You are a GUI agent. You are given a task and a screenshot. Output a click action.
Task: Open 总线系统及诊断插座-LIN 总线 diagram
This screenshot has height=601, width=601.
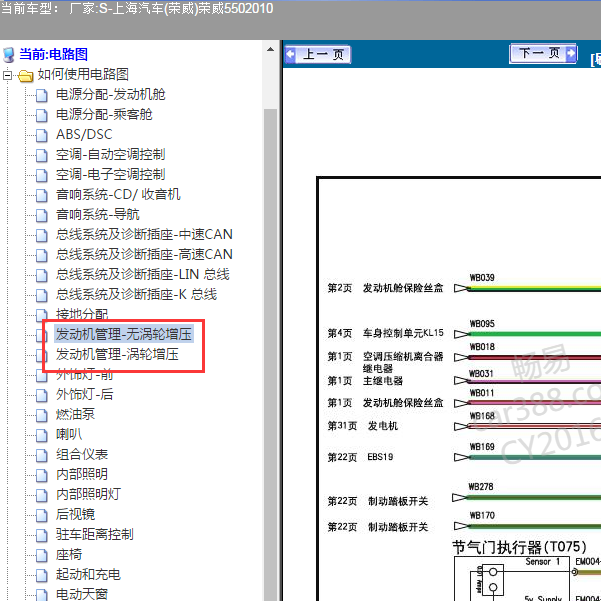pyautogui.click(x=143, y=274)
